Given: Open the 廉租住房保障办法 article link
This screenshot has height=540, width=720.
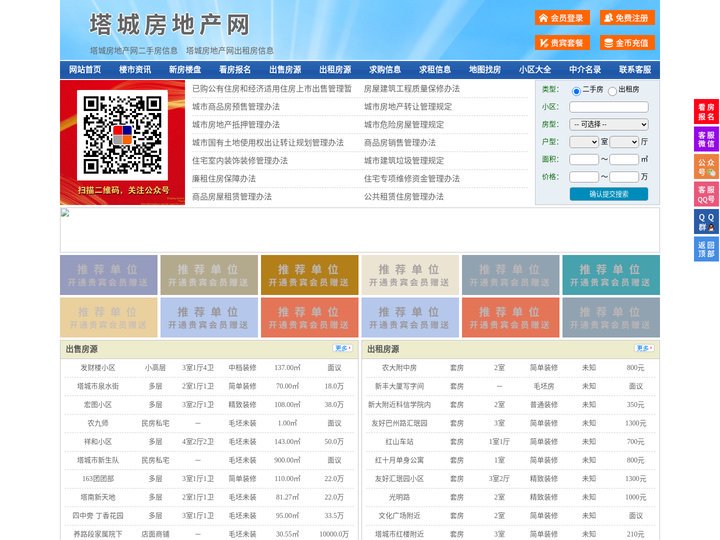Looking at the screenshot, I should (224, 179).
